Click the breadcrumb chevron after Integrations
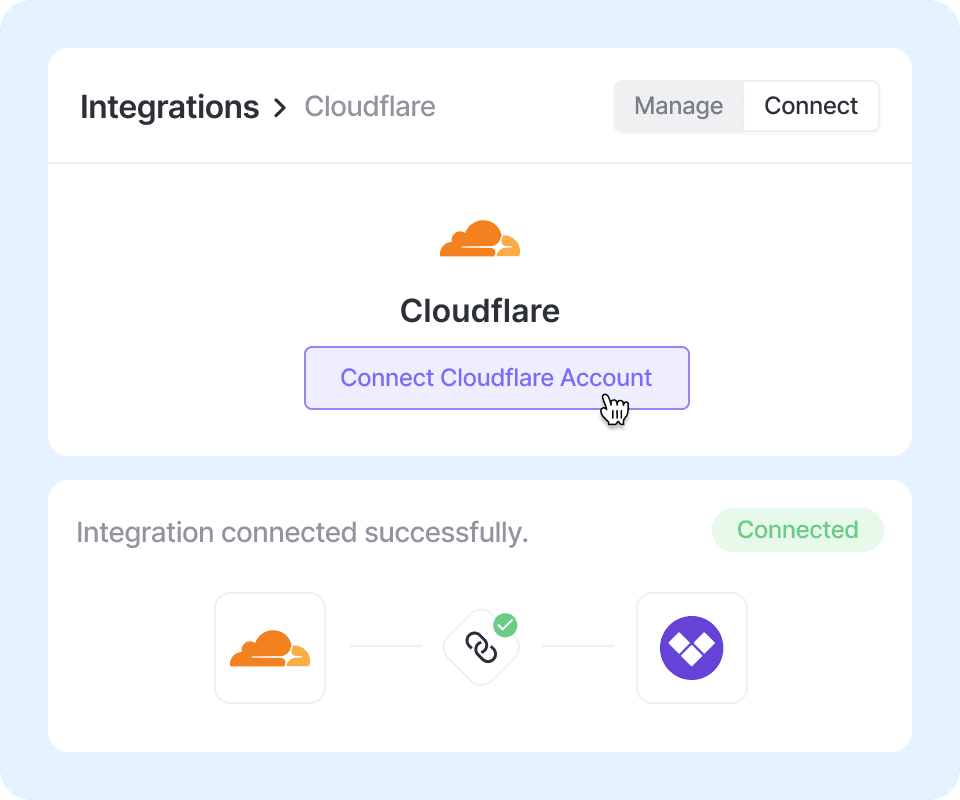 280,108
